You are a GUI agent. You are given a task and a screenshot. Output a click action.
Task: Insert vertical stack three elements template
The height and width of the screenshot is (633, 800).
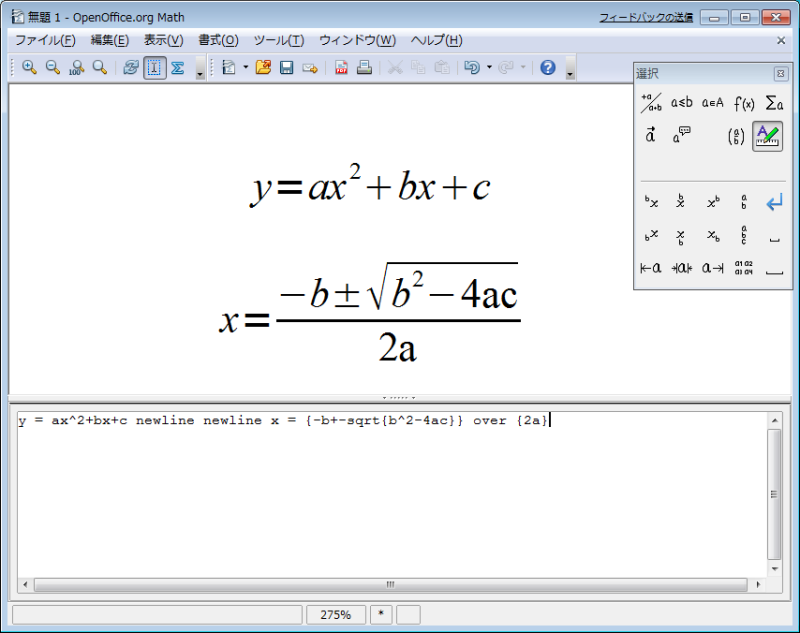click(x=744, y=235)
